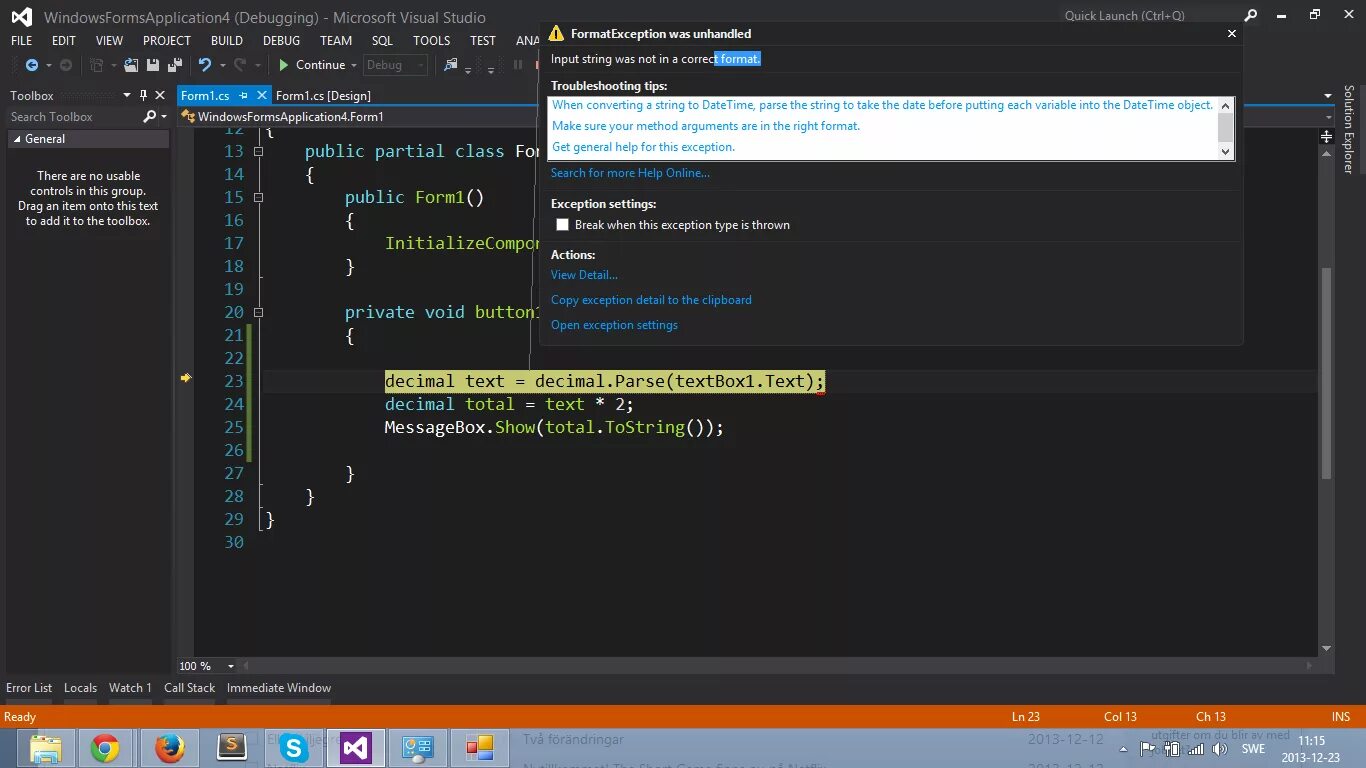Open Google Chrome from the taskbar
The height and width of the screenshot is (768, 1366).
tap(105, 747)
